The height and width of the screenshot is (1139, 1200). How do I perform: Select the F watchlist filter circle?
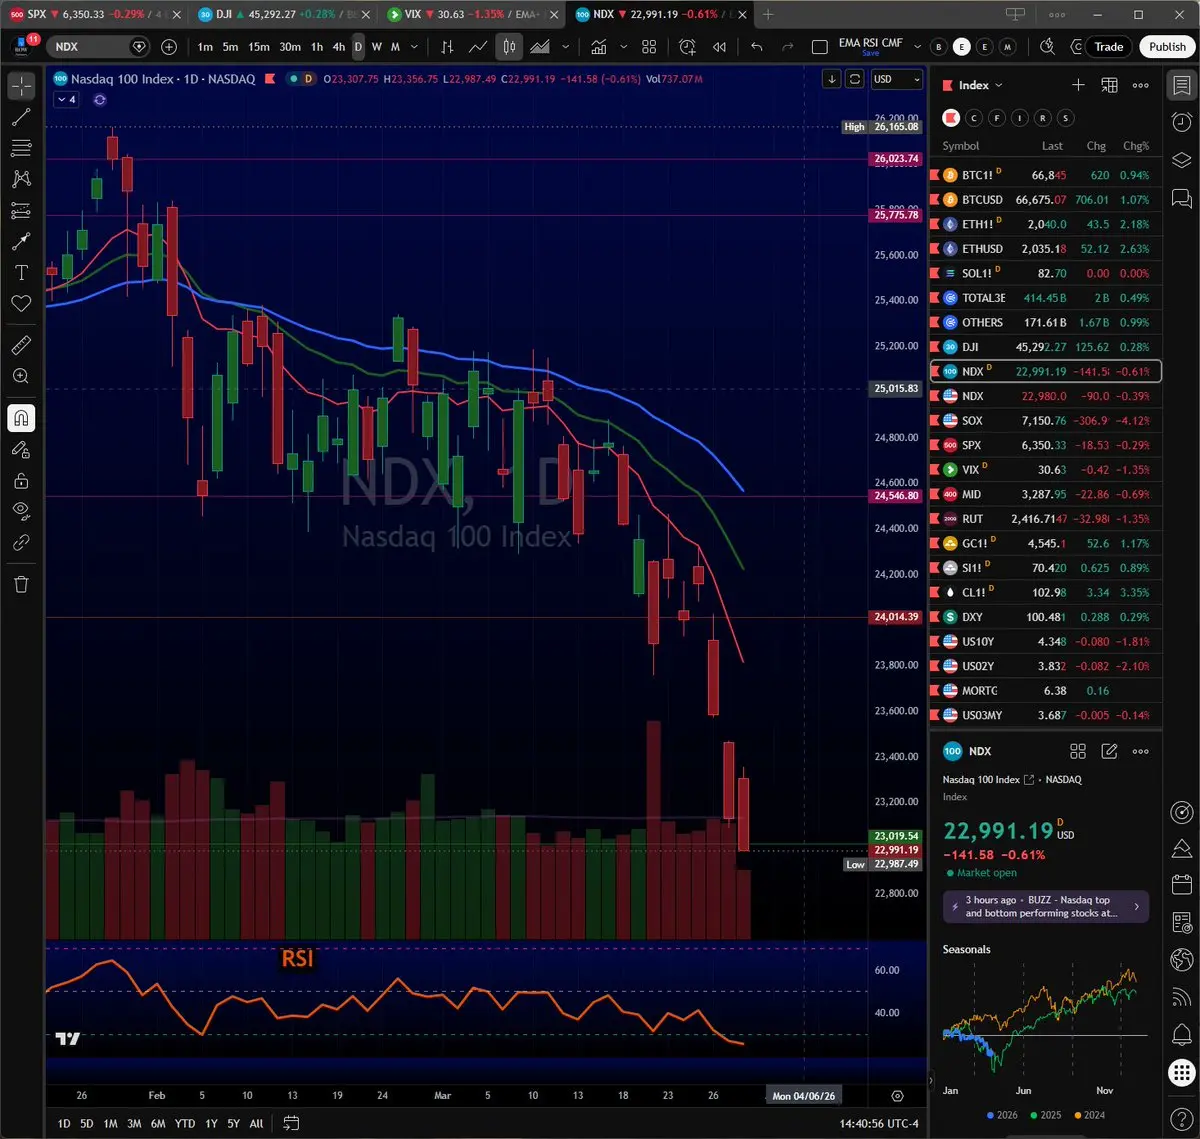point(997,118)
